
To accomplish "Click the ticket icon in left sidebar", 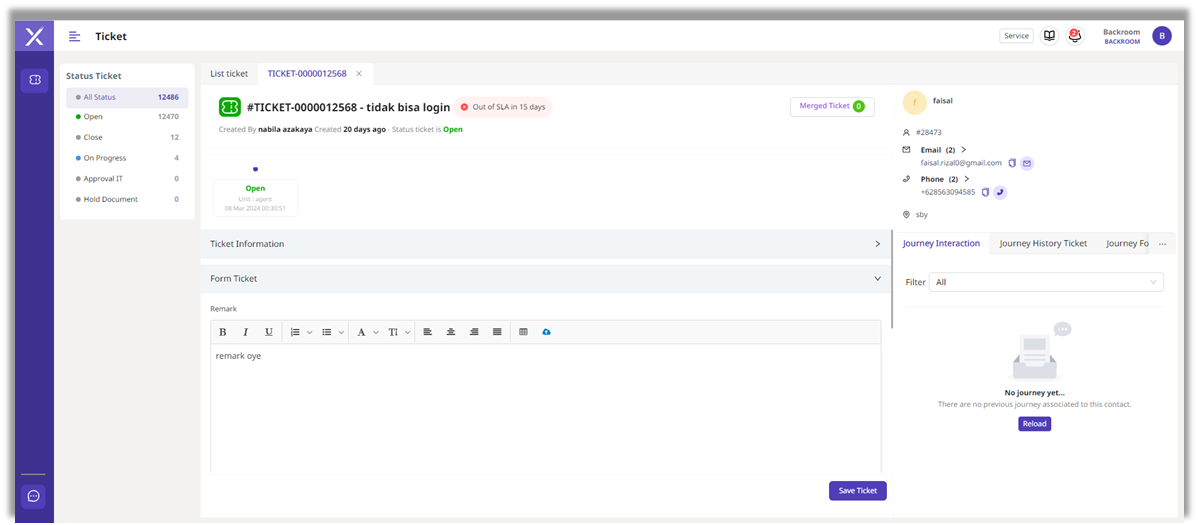I will pyautogui.click(x=34, y=79).
